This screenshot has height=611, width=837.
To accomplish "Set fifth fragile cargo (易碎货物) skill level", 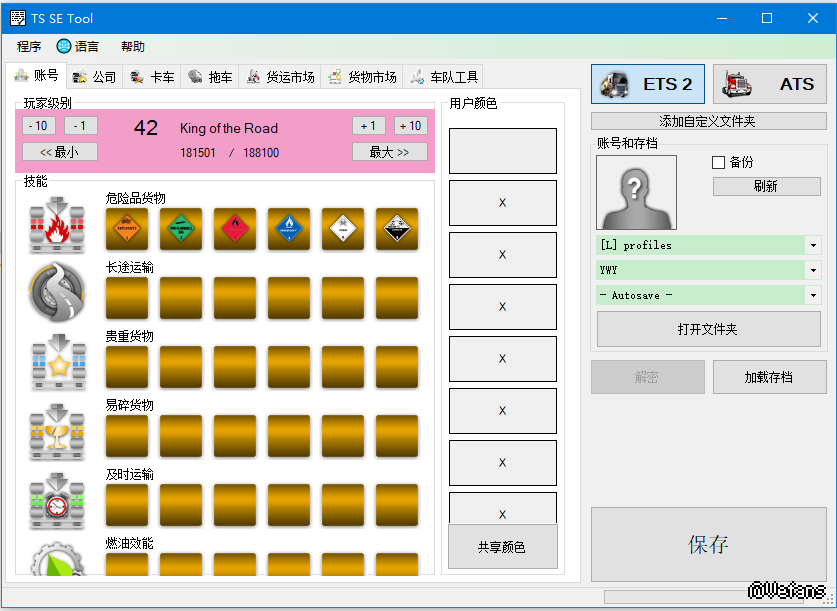I will click(x=343, y=437).
